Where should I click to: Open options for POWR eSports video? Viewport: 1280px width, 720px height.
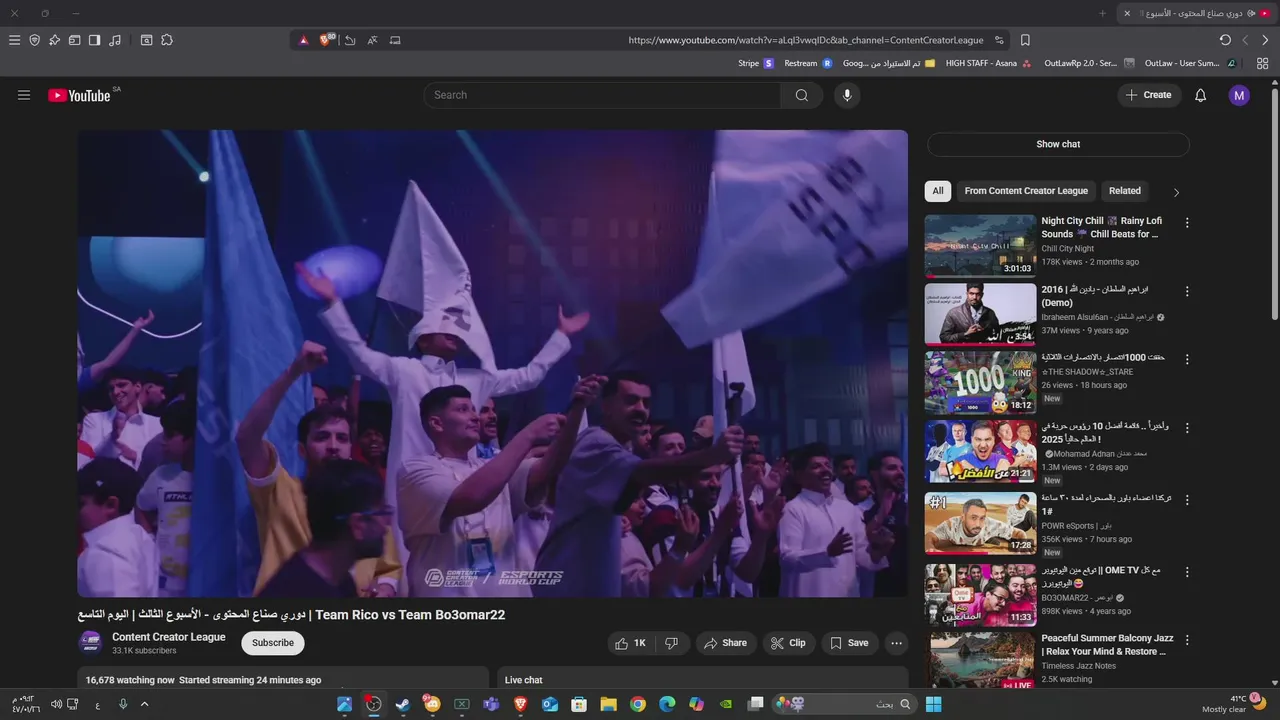(1187, 499)
